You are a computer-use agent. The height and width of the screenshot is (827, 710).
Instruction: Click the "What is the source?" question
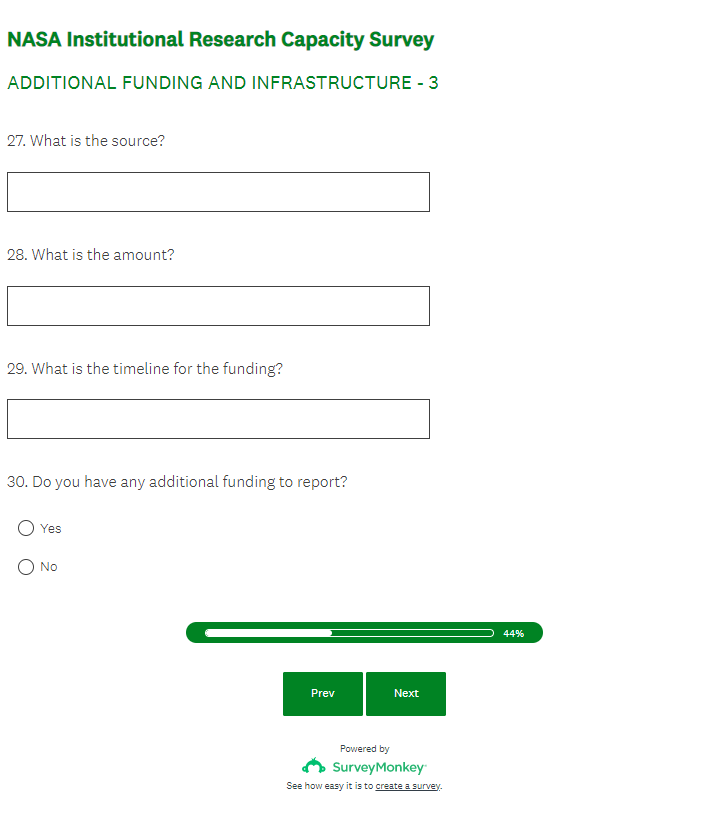(86, 141)
